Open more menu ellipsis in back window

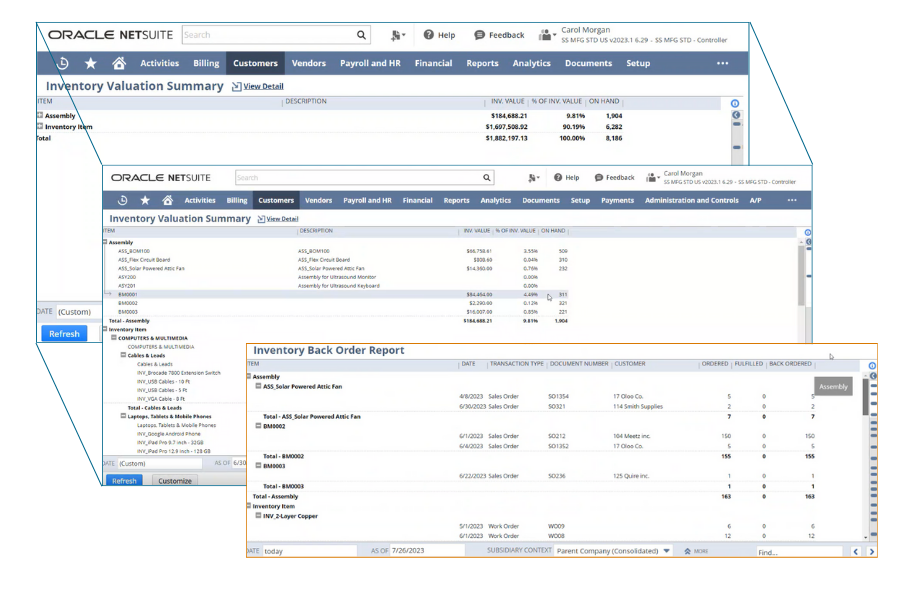click(723, 63)
